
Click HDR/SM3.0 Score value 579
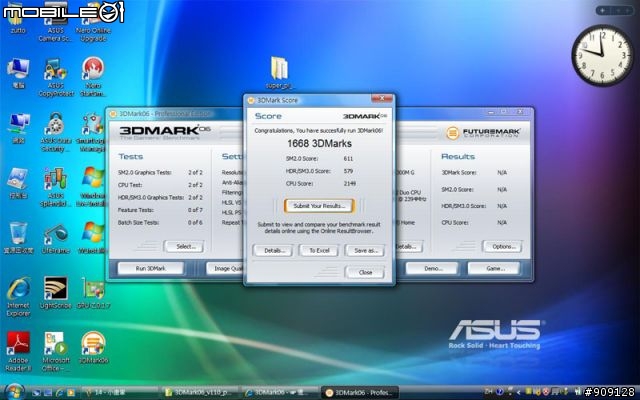pyautogui.click(x=348, y=171)
